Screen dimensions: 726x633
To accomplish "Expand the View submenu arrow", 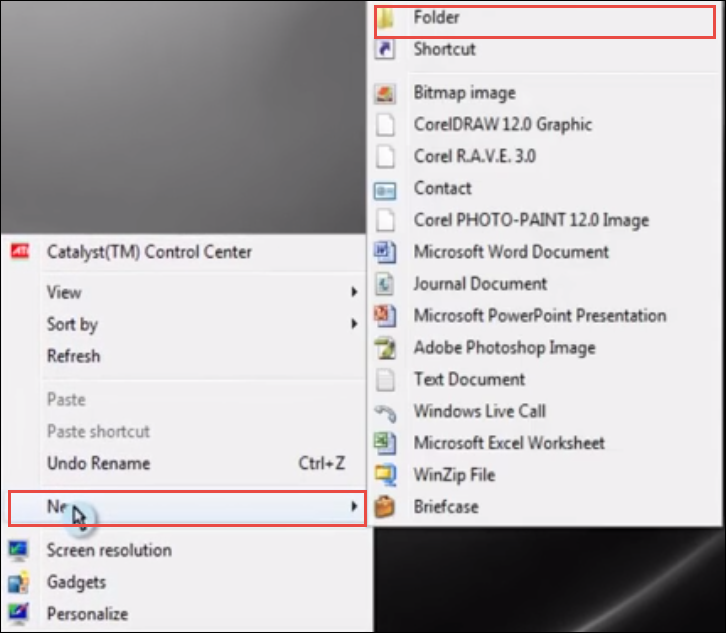I will 354,292.
